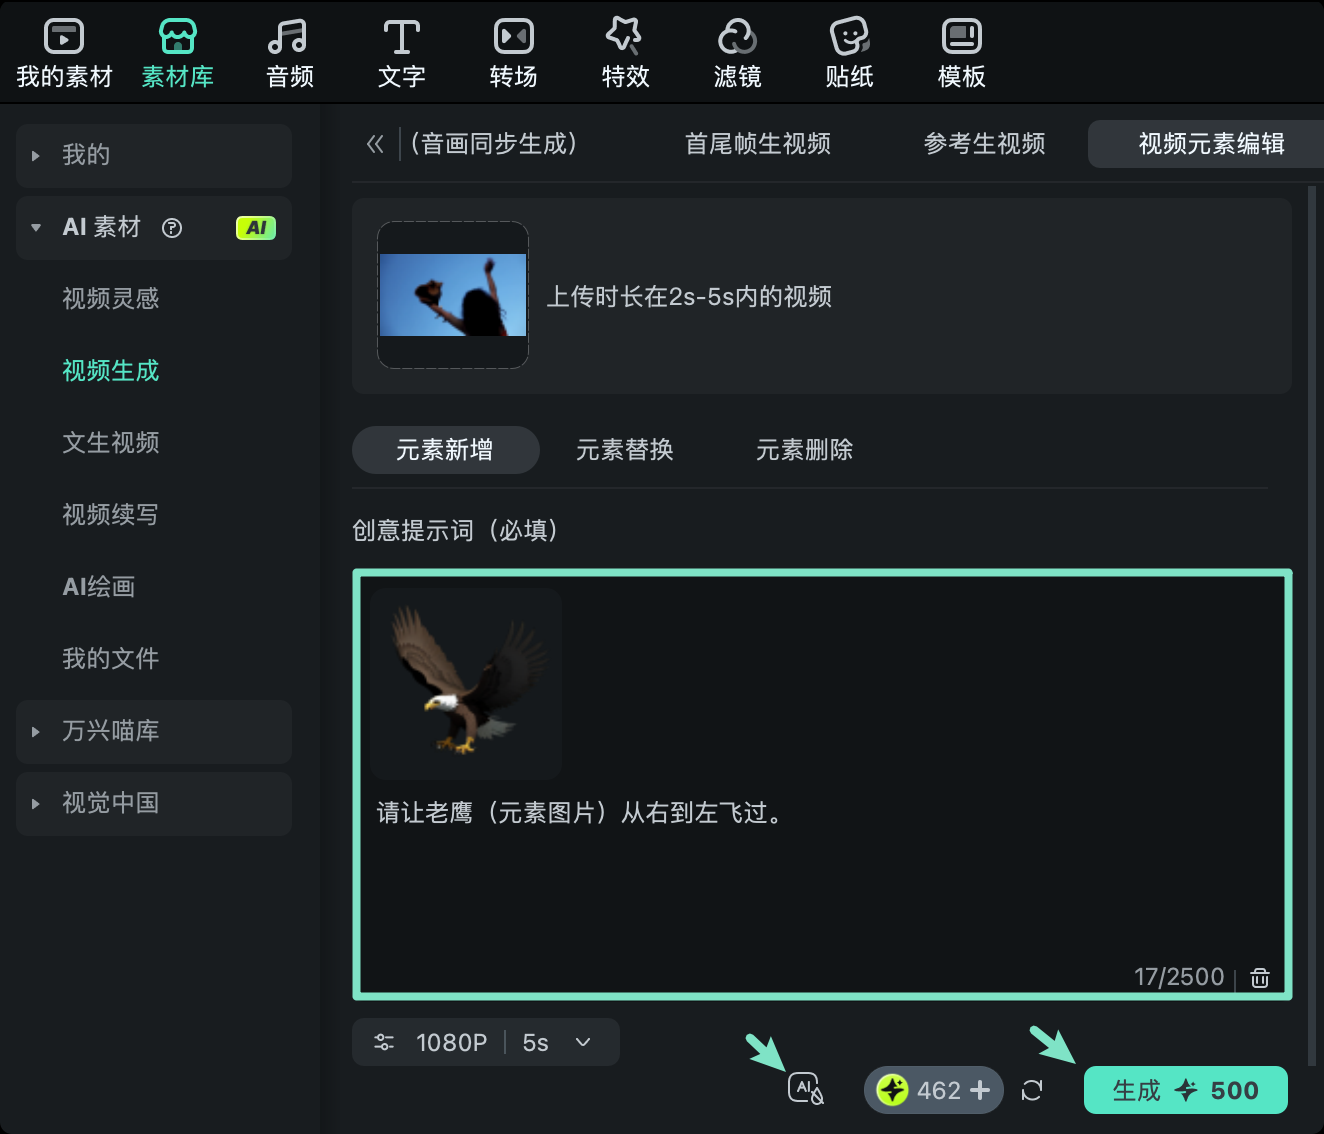Switch to the 元素替换 mode
The width and height of the screenshot is (1324, 1134).
[x=624, y=450]
